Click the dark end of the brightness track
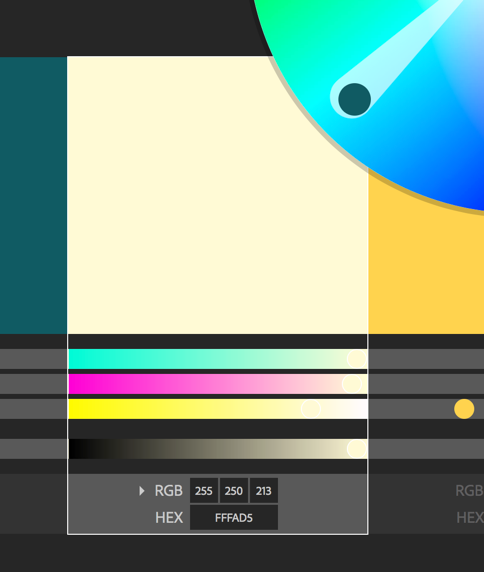484x572 pixels. [x=78, y=449]
